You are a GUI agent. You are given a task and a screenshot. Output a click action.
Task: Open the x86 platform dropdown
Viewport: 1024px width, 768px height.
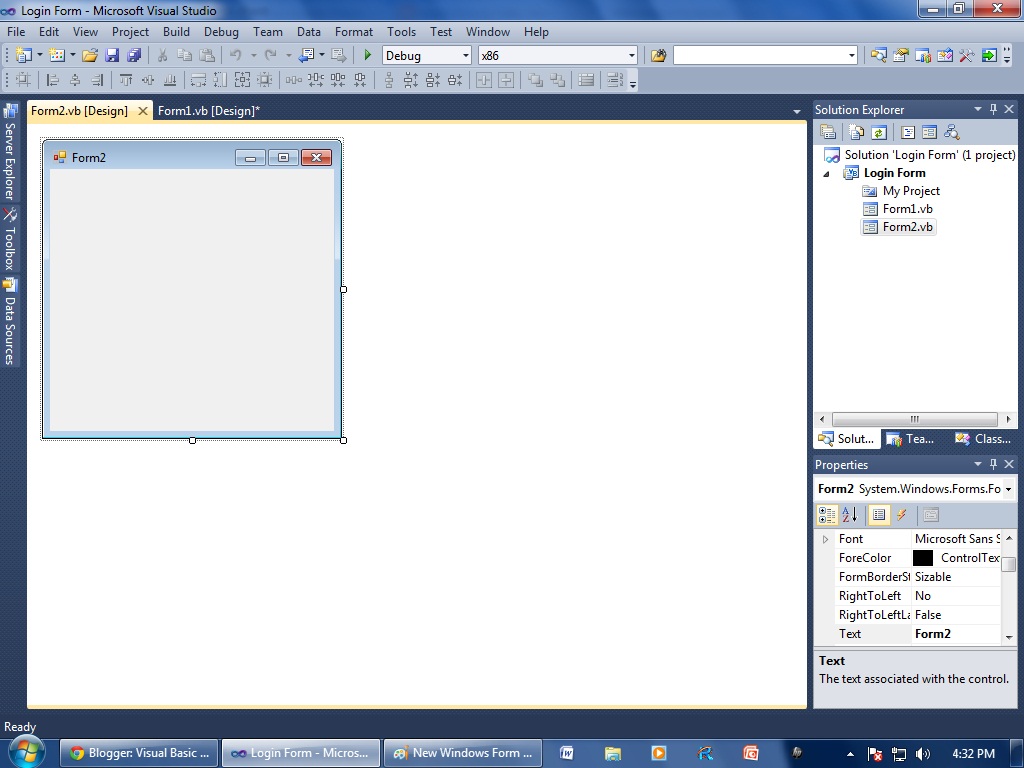click(634, 55)
